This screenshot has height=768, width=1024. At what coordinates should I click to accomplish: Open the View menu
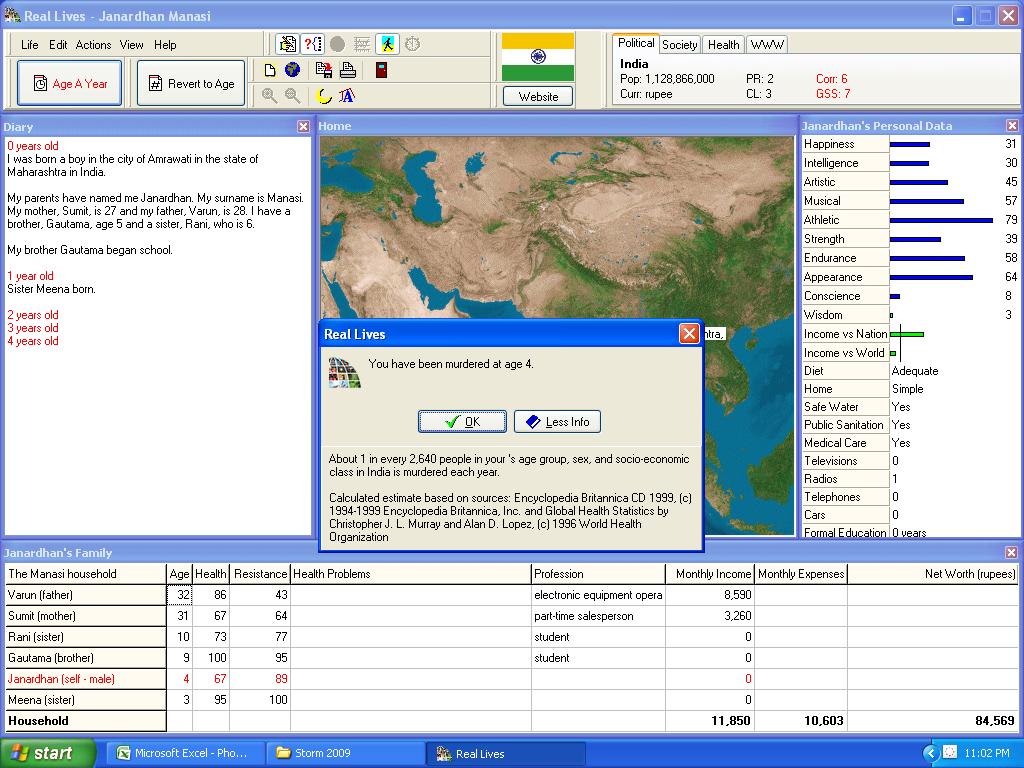pos(131,44)
